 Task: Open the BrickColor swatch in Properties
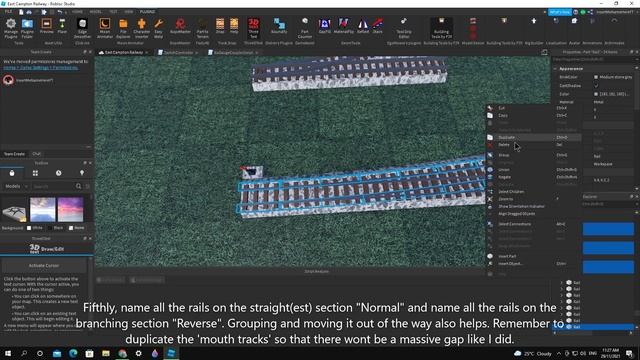click(596, 77)
